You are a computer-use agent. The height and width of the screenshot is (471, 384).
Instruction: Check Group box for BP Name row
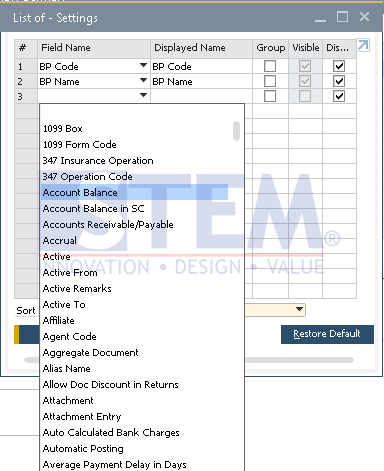click(x=270, y=81)
